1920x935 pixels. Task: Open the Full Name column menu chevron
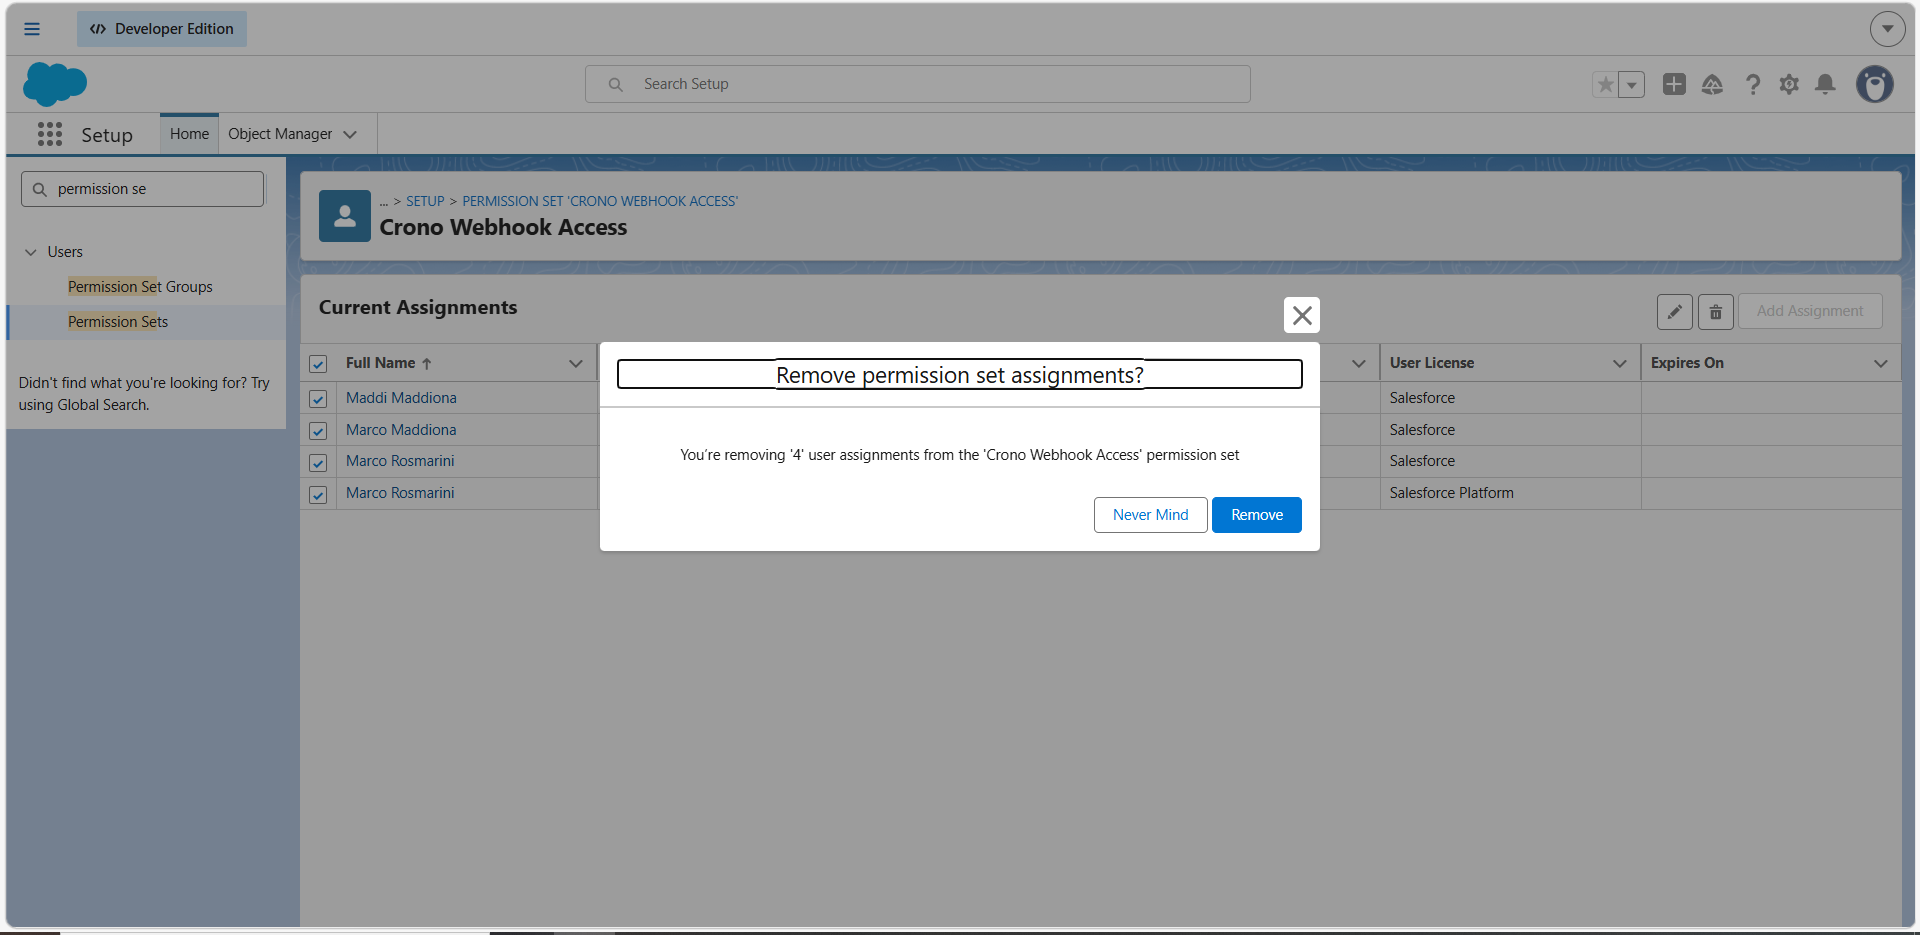(576, 364)
